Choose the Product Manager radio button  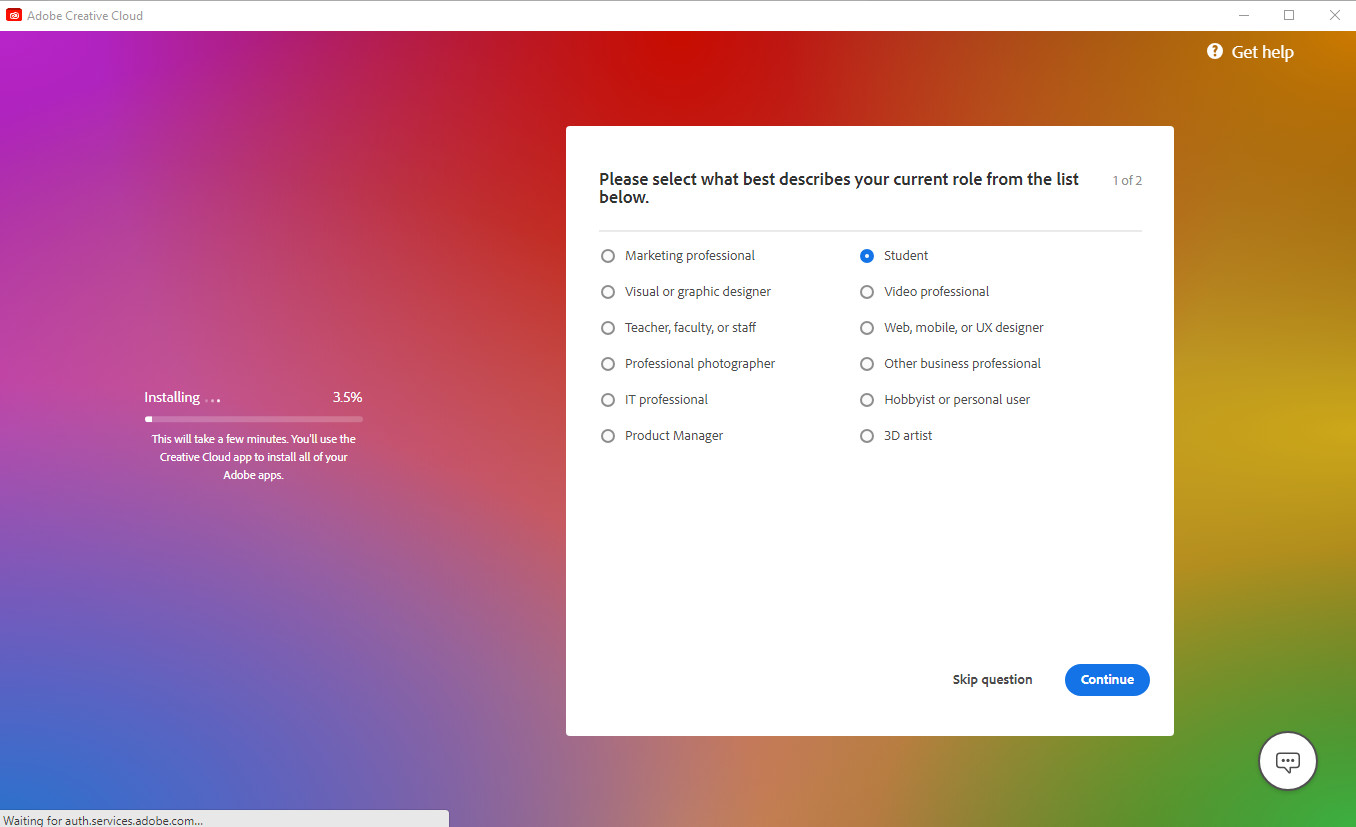coord(608,436)
